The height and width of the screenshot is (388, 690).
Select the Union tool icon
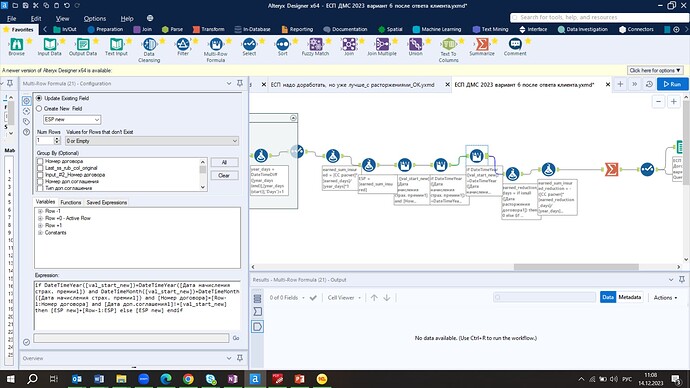tap(415, 44)
